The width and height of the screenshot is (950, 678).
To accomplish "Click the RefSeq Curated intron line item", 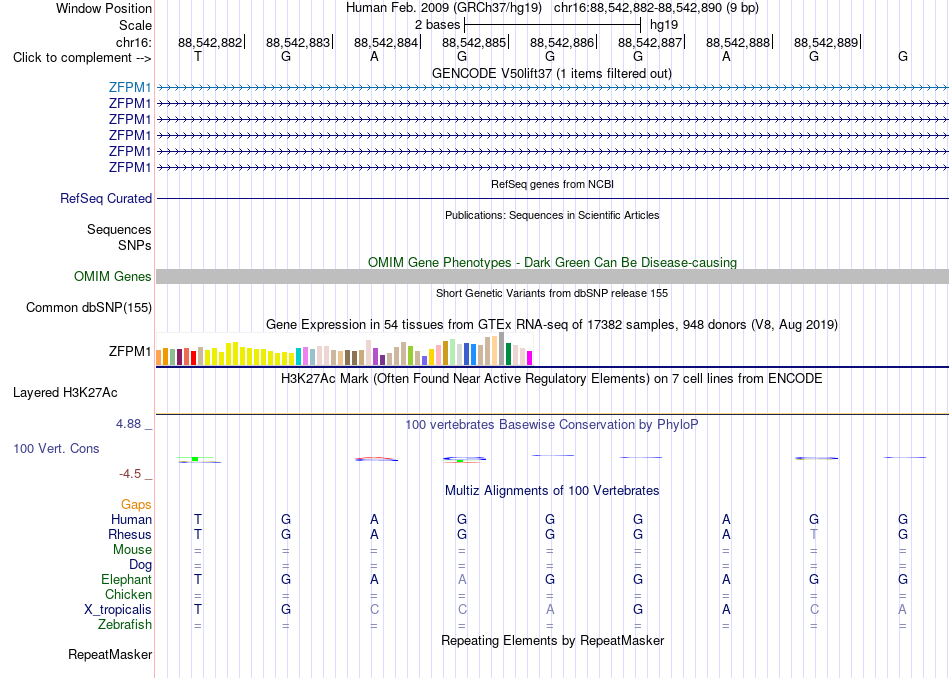I will tap(552, 198).
